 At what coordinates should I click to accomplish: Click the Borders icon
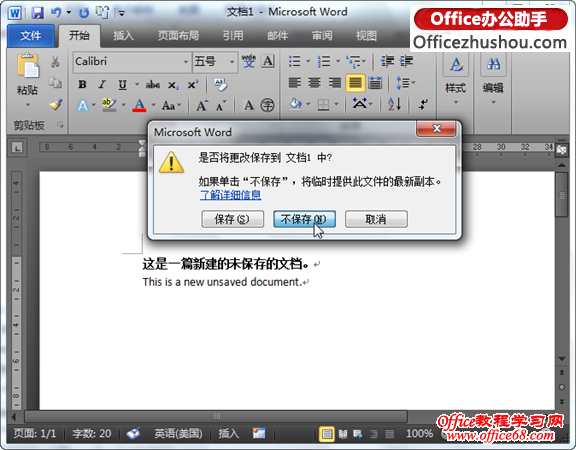point(323,105)
